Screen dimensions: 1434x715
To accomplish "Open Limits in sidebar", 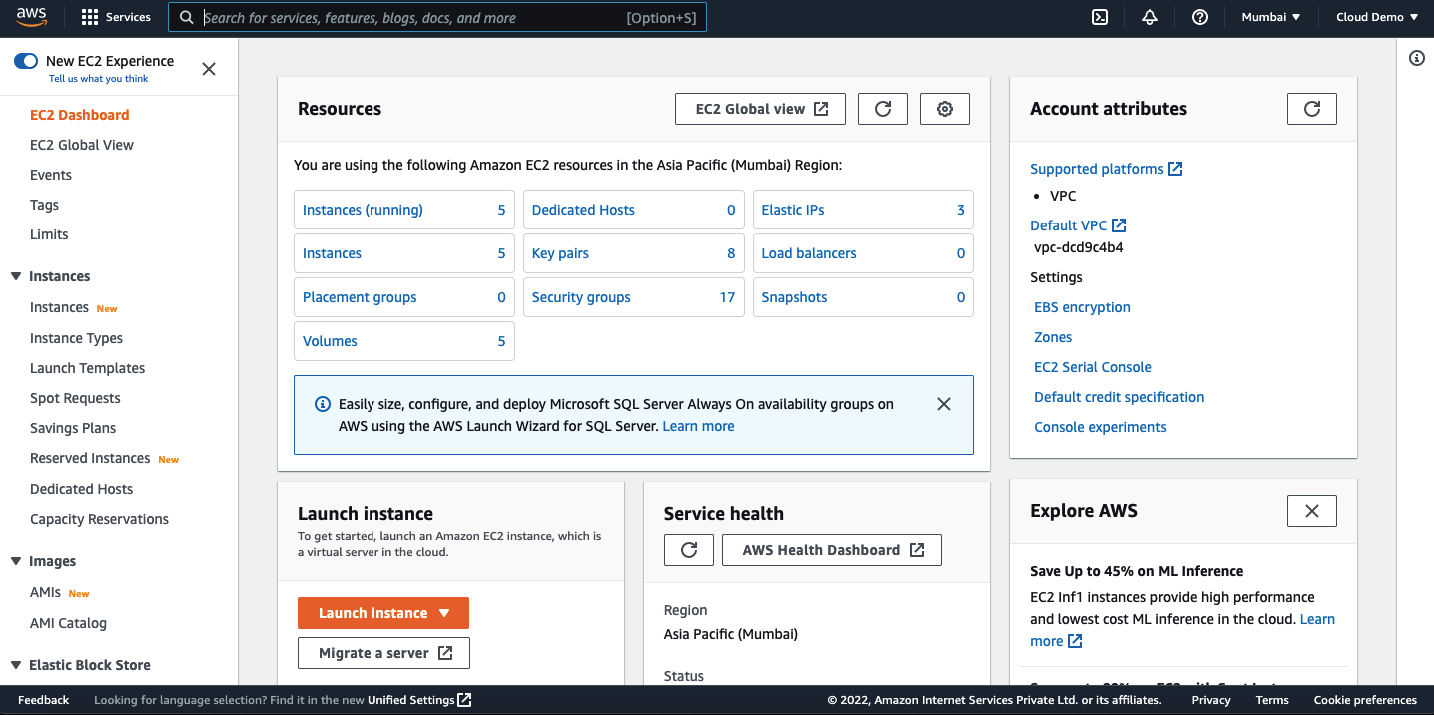I will click(x=49, y=234).
